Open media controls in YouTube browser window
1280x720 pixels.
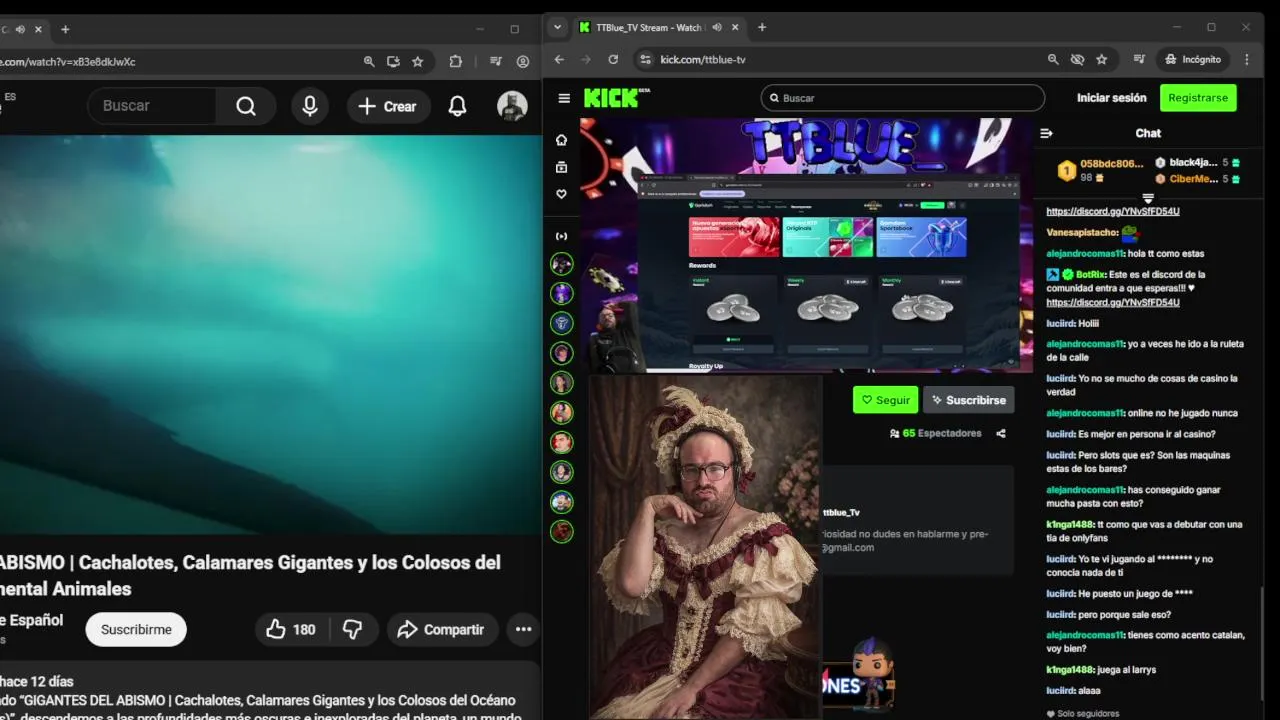496,61
